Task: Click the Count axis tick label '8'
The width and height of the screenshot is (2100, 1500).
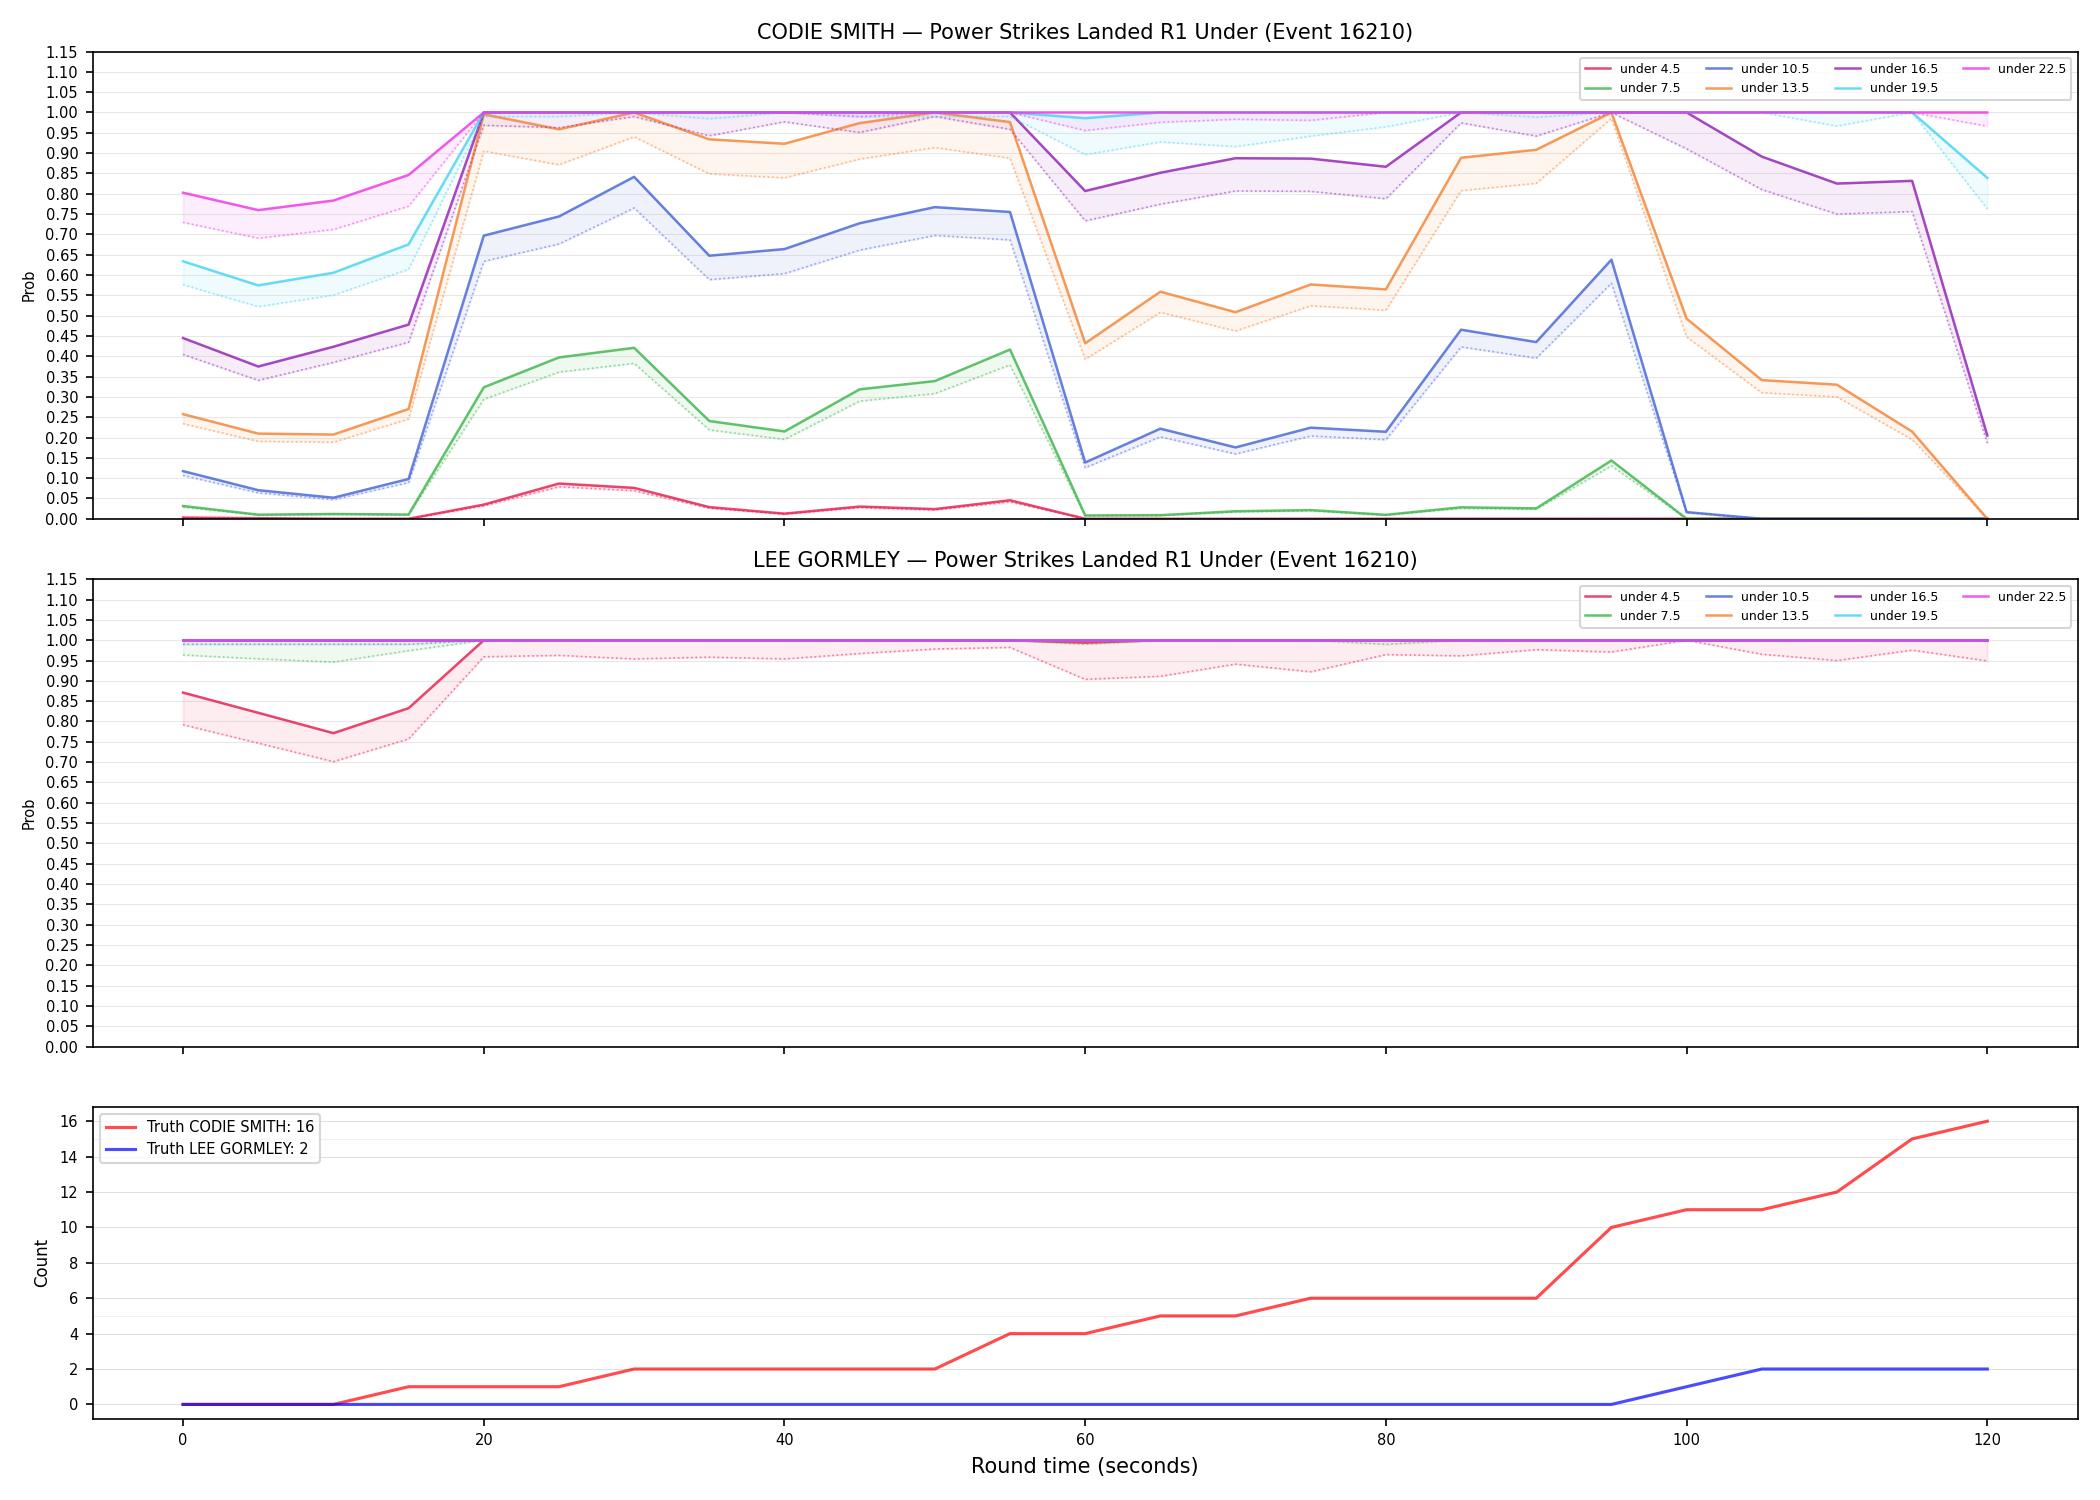Action: pyautogui.click(x=73, y=1263)
